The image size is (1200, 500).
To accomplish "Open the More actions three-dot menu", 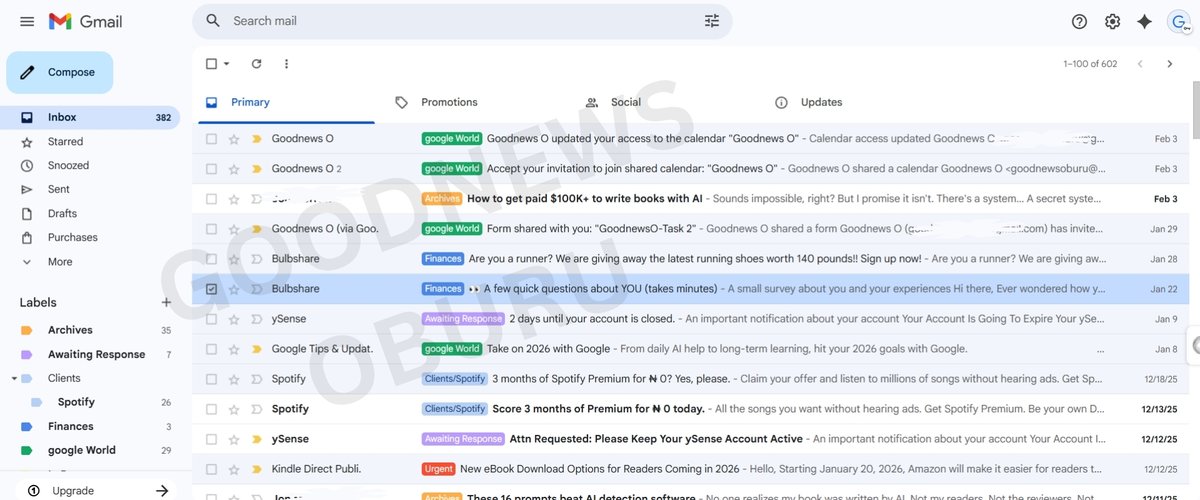I will click(x=286, y=64).
